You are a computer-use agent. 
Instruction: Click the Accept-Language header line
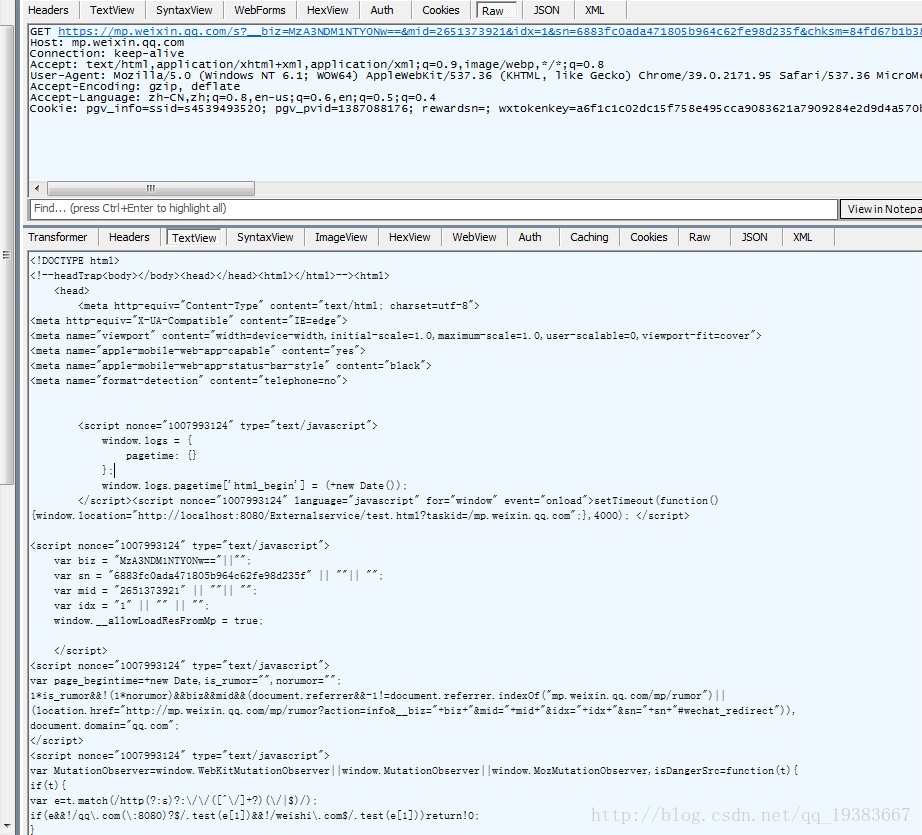(233, 98)
